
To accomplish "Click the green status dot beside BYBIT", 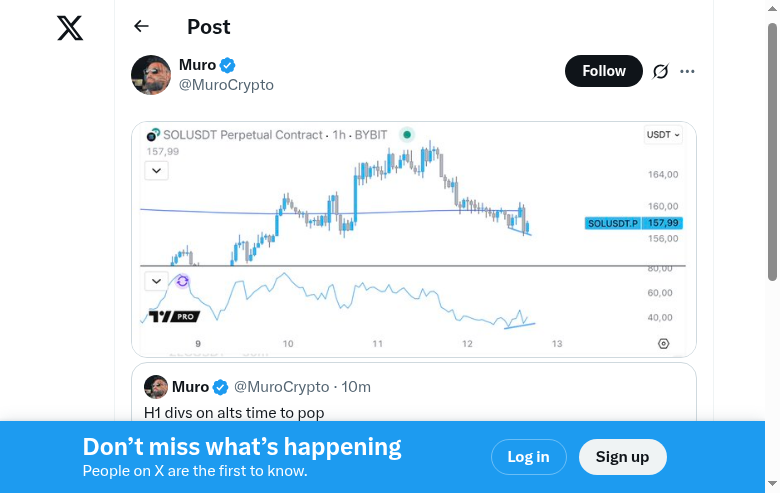I will point(406,134).
